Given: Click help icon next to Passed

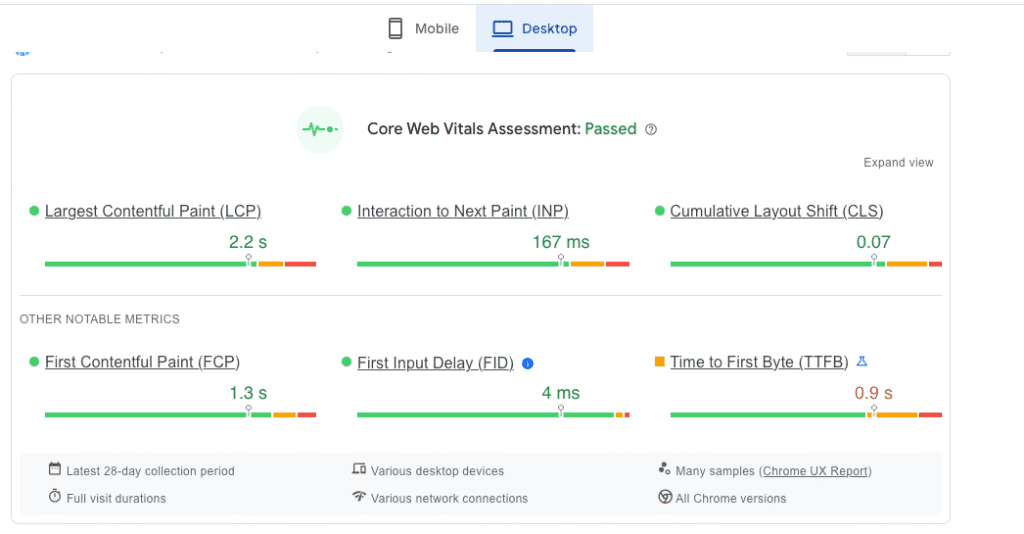Looking at the screenshot, I should 651,129.
